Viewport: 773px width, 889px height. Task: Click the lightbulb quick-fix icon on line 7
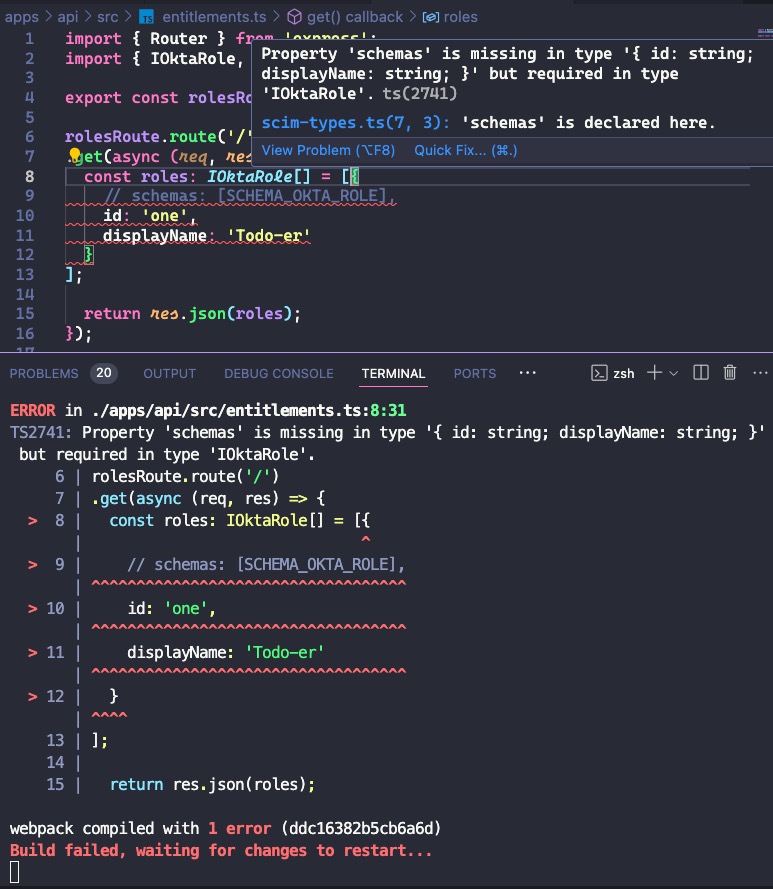tap(74, 155)
